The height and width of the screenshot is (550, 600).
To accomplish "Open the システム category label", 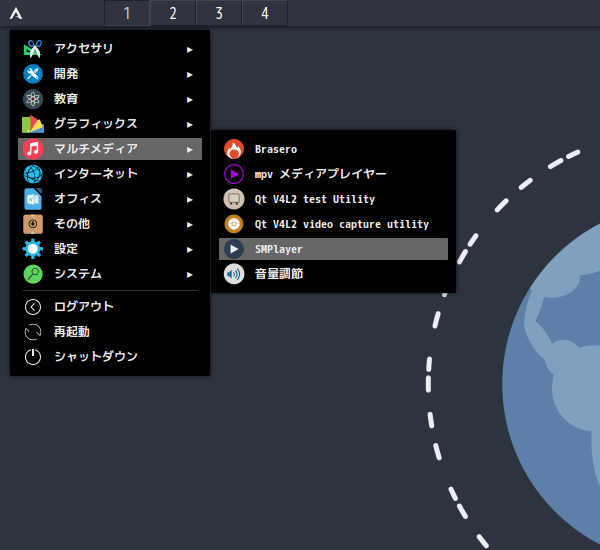I will (x=78, y=274).
